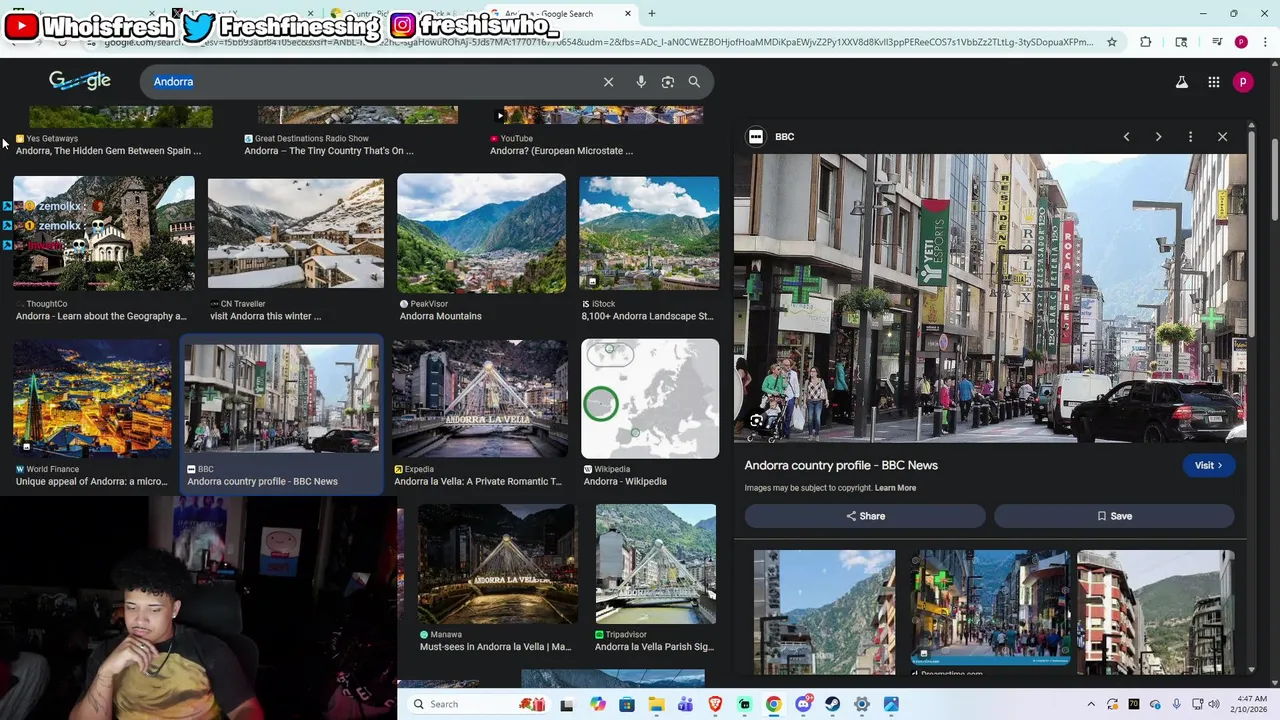Open Manawa Must-sees bridge thumbnail
Screen dimensions: 1280x720
click(x=498, y=564)
